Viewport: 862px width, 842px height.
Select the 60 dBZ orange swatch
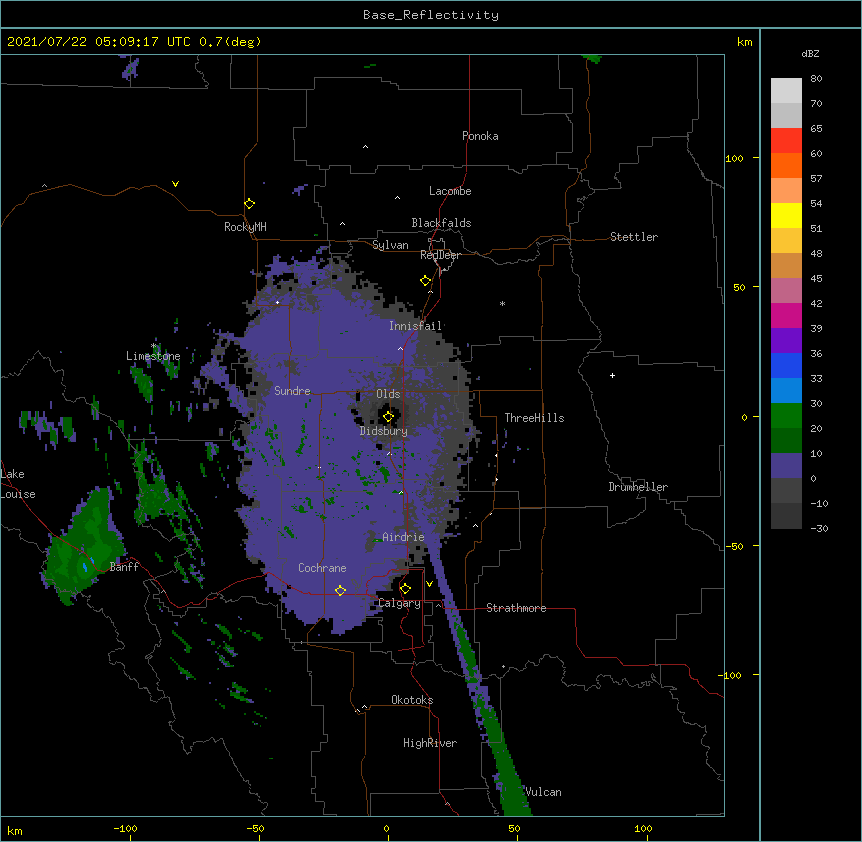click(x=786, y=165)
